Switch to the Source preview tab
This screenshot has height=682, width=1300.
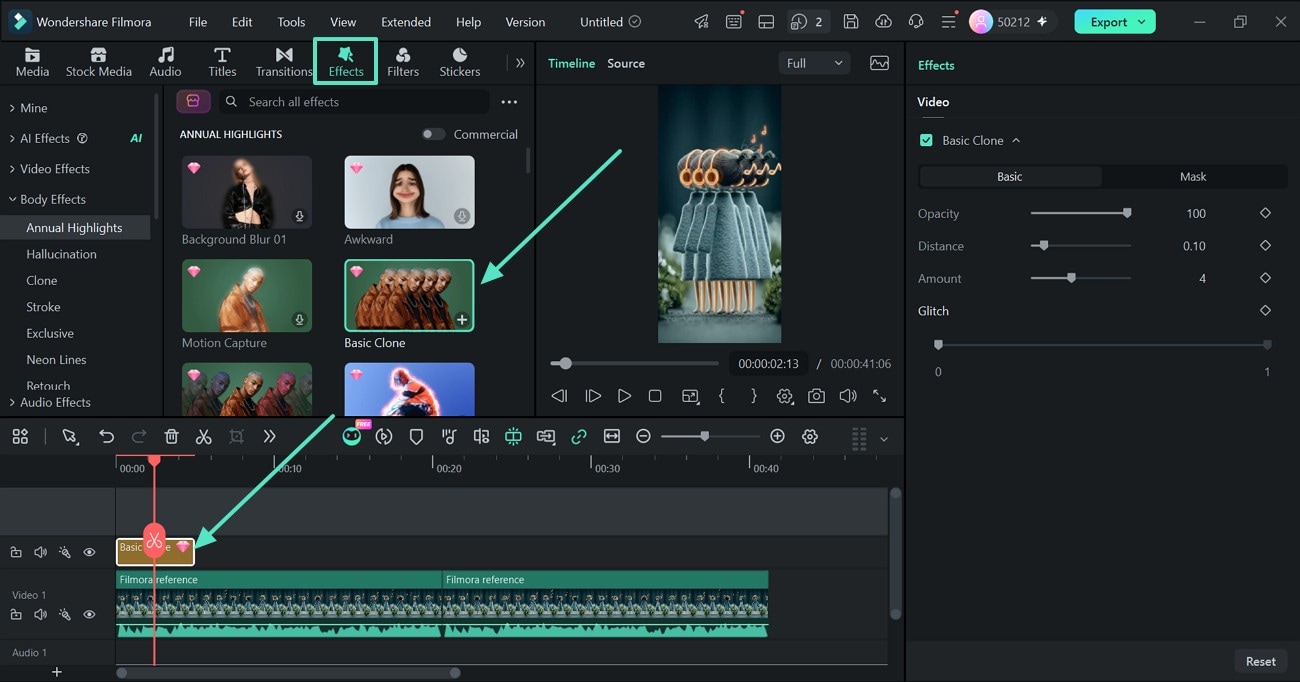[x=626, y=63]
